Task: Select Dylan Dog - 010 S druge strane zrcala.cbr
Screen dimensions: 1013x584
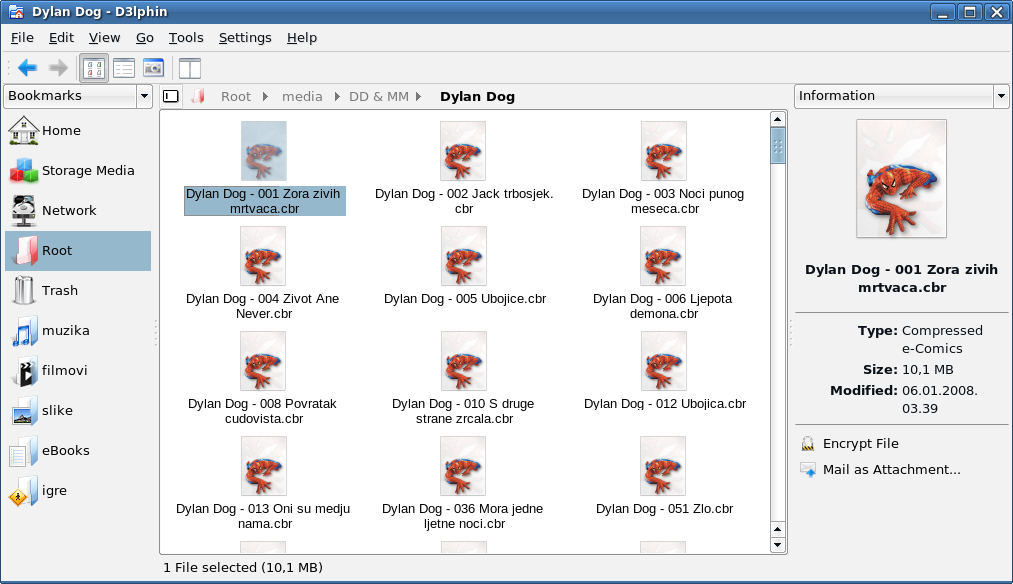Action: [464, 379]
